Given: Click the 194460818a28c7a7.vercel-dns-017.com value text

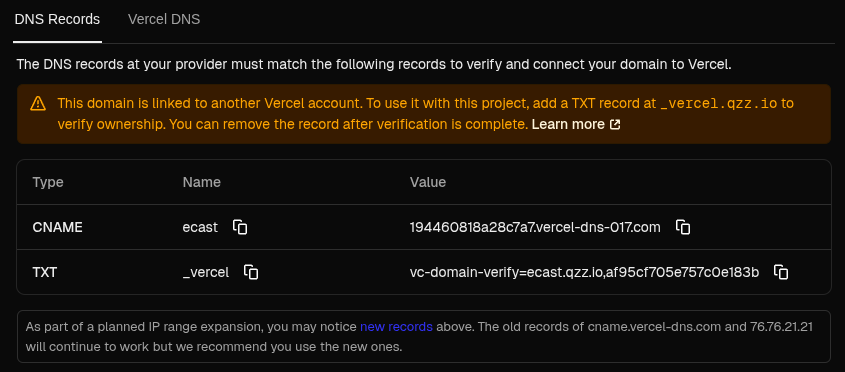Looking at the screenshot, I should tap(535, 228).
